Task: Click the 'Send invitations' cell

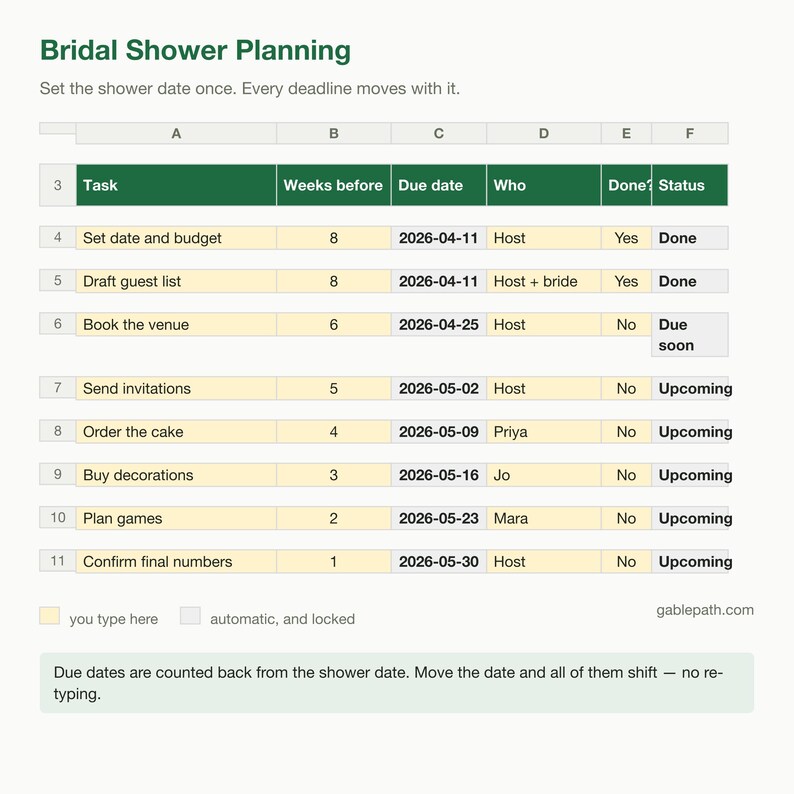Action: [176, 388]
